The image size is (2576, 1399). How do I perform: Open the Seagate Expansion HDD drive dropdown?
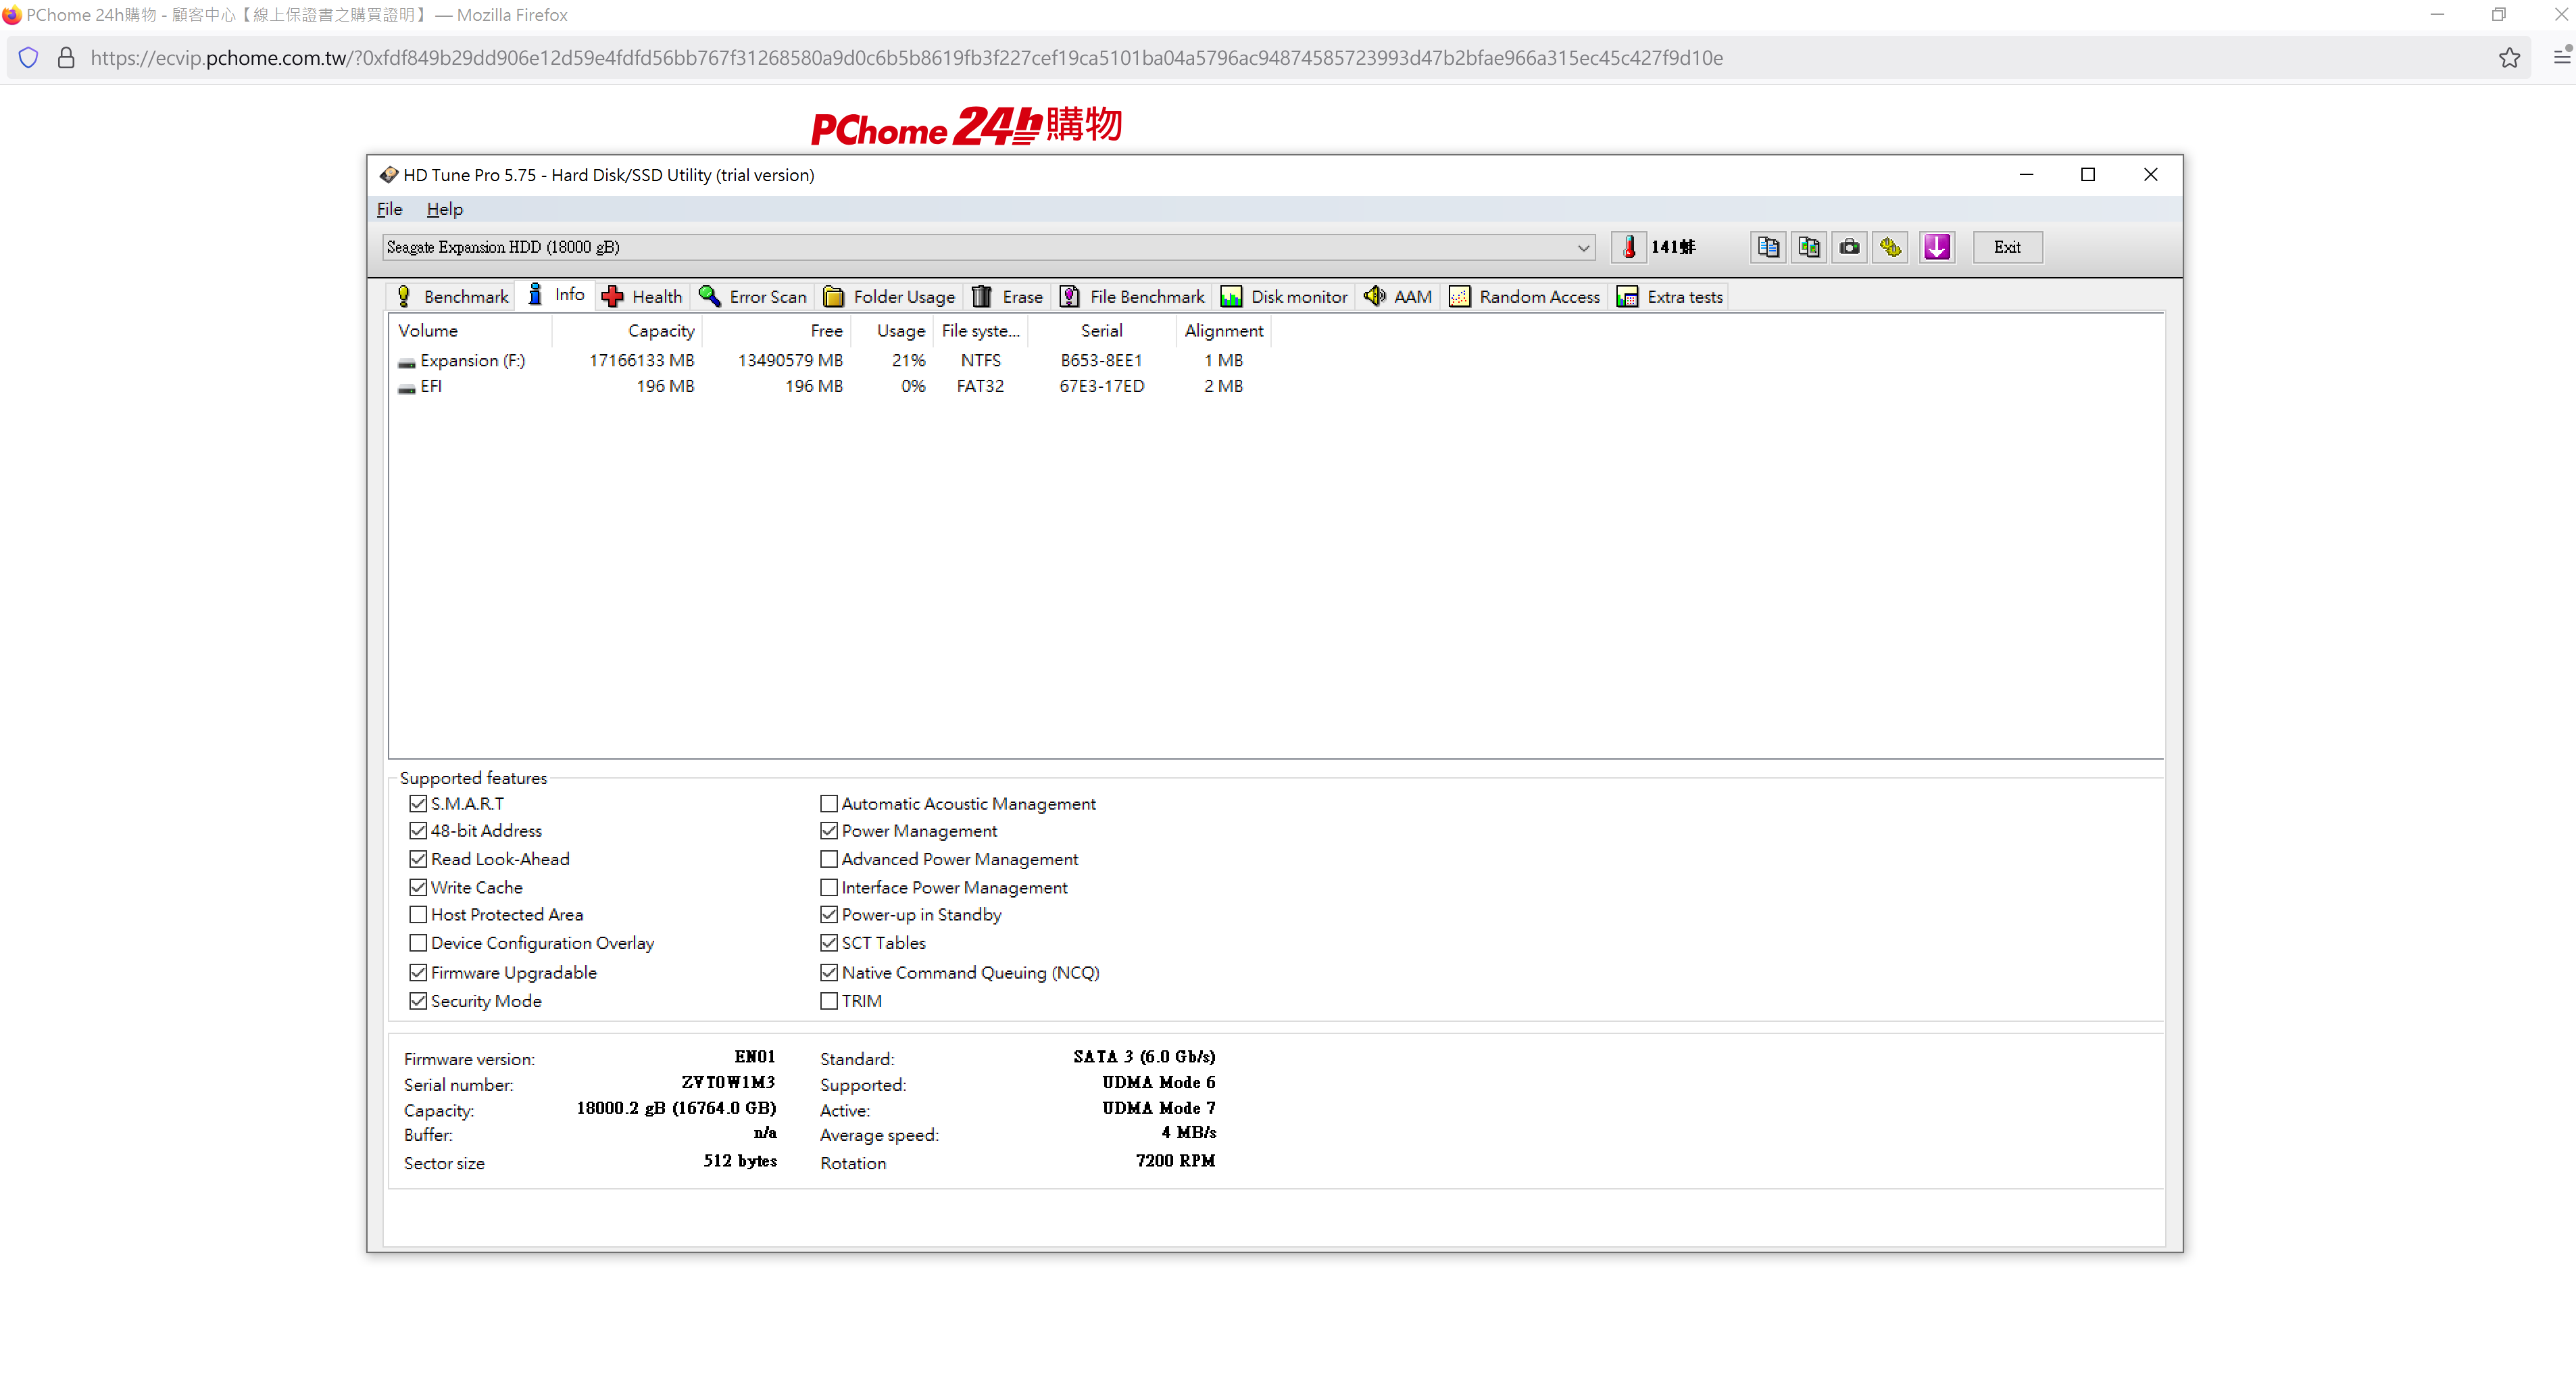pyautogui.click(x=988, y=247)
